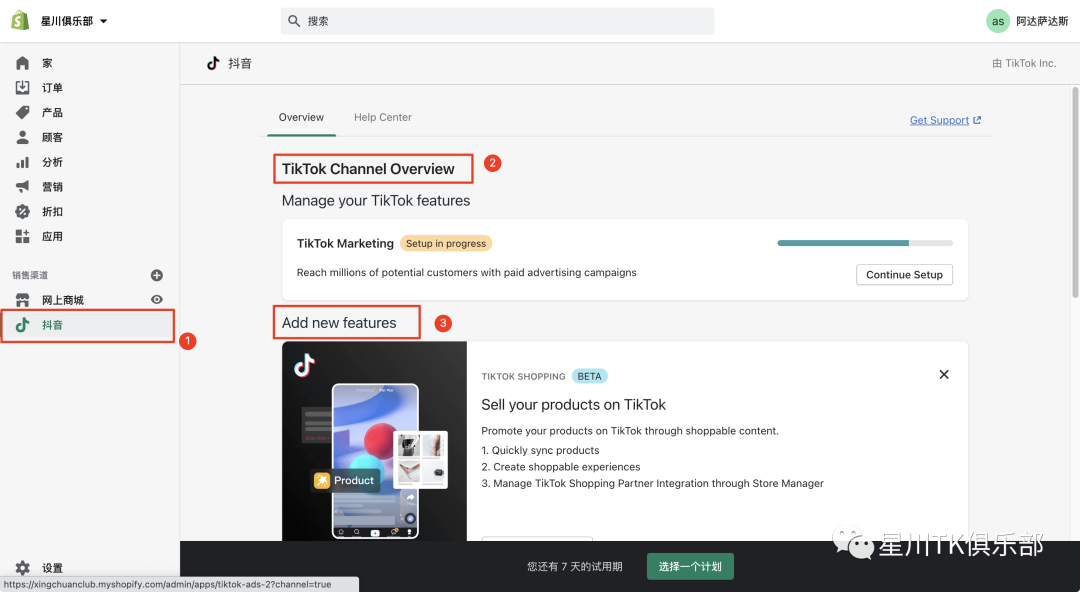Click the Shopify logo icon
The image size is (1080, 592).
coord(20,21)
